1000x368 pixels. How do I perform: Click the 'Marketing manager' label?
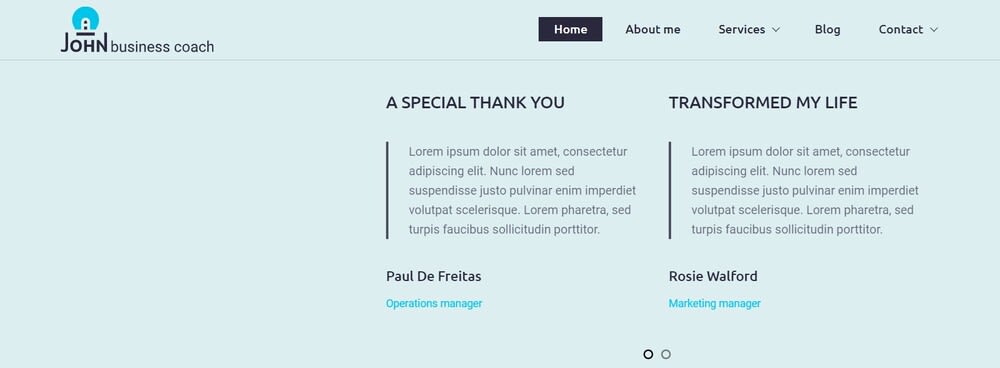tap(714, 304)
